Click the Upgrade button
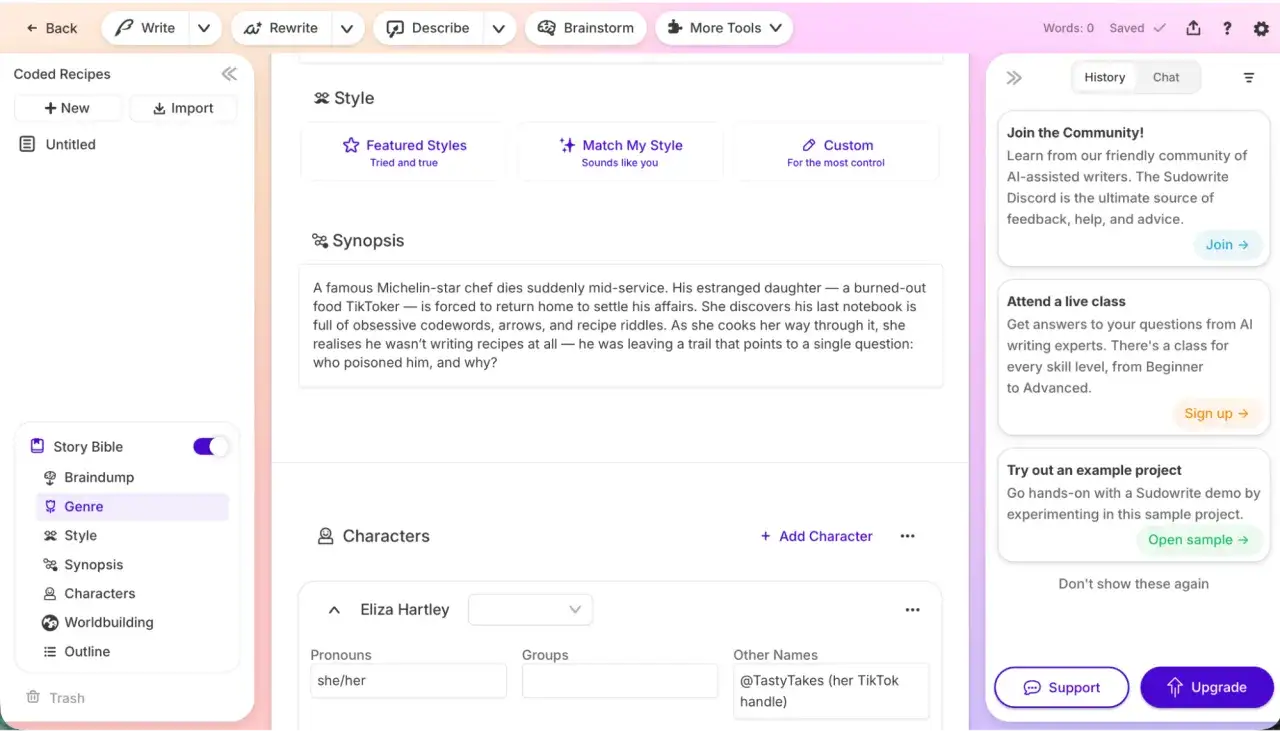Image resolution: width=1280 pixels, height=731 pixels. coord(1207,687)
